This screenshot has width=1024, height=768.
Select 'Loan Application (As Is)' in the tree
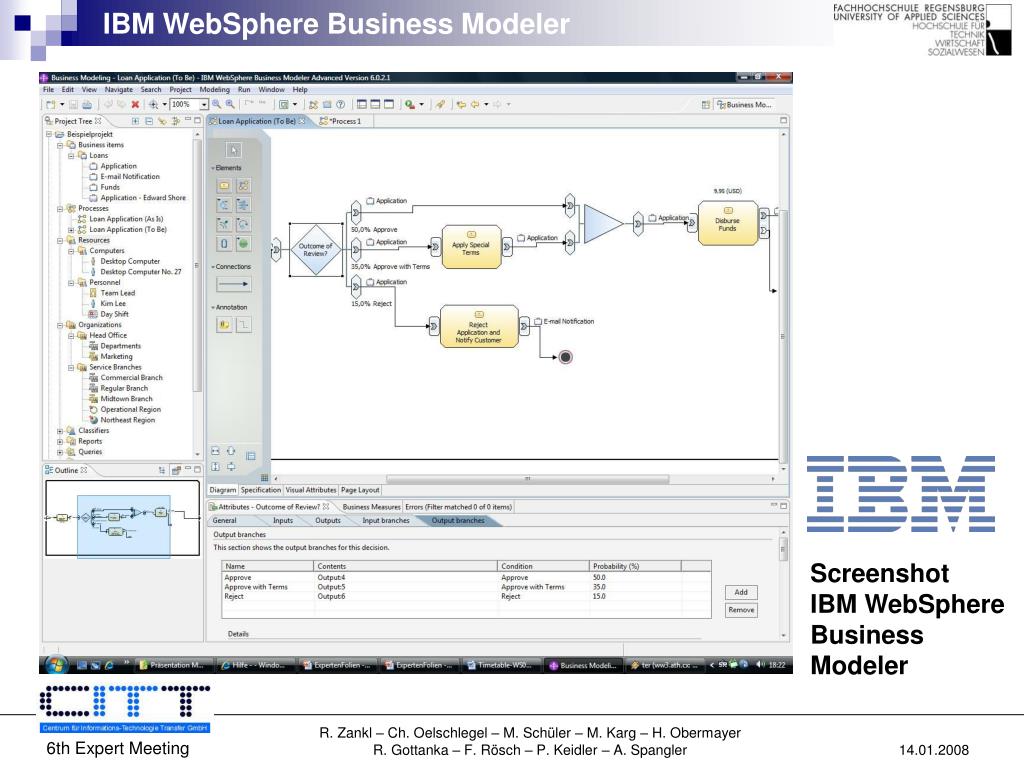[x=126, y=219]
